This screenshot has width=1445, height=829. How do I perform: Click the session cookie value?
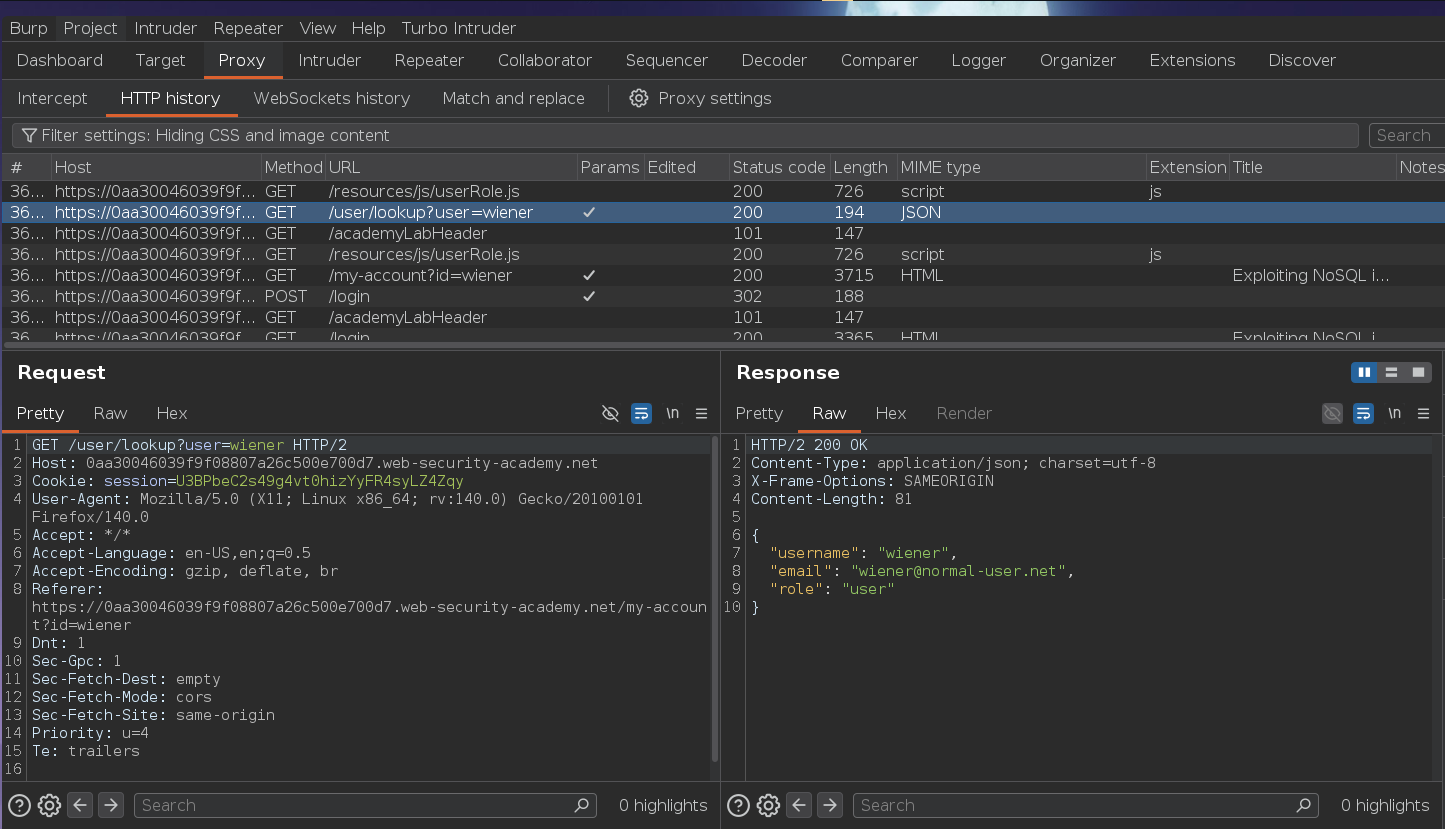[319, 481]
